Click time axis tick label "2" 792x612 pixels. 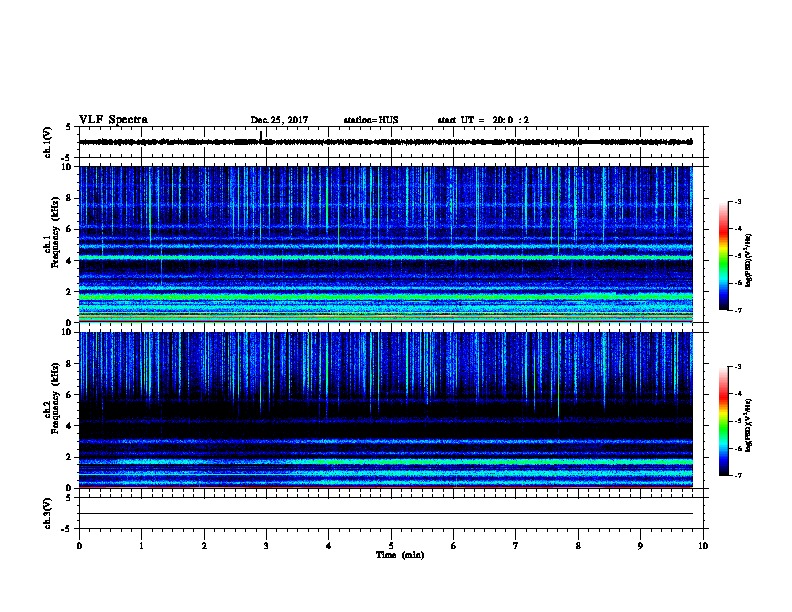204,546
